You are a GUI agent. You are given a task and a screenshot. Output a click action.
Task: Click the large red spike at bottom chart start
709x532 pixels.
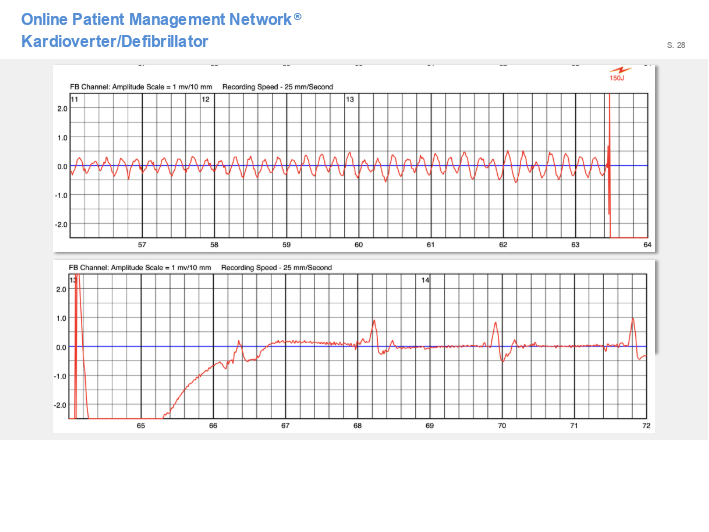[77, 330]
